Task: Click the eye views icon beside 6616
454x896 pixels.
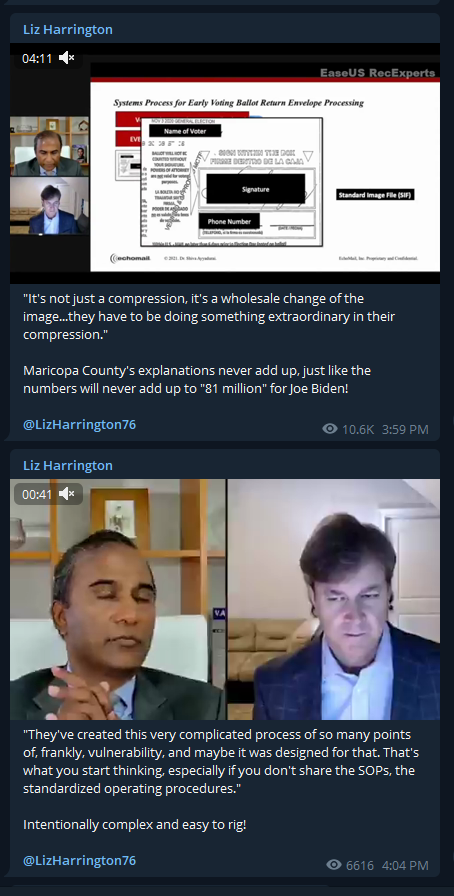Action: [334, 865]
